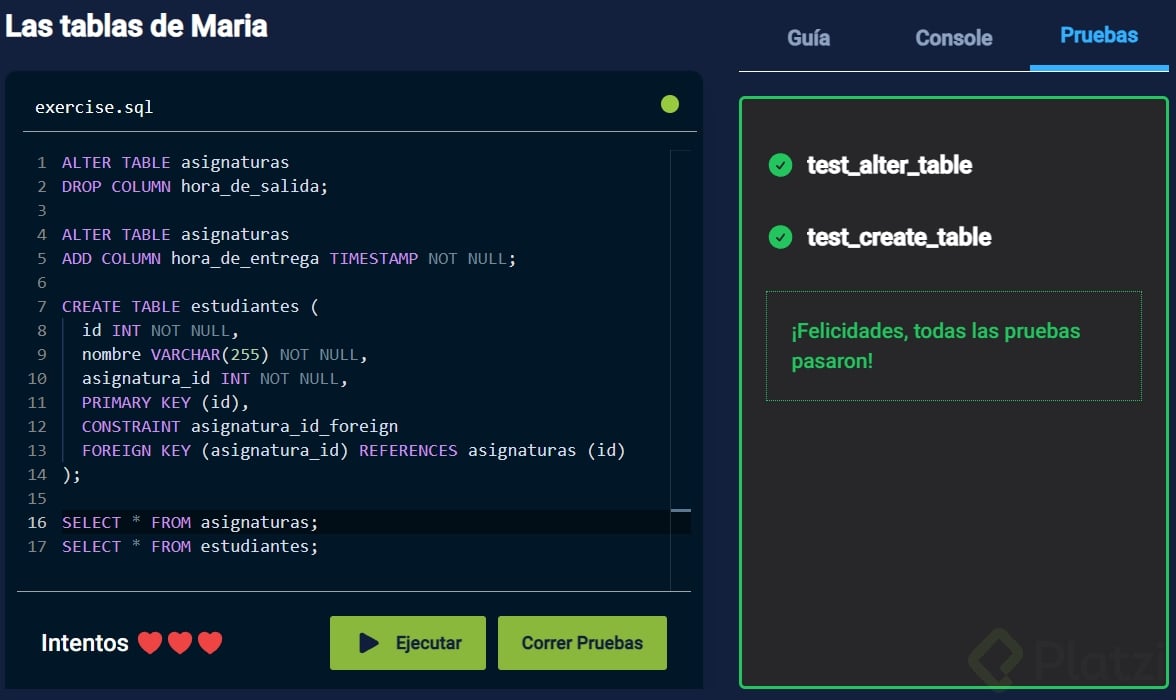Image resolution: width=1176 pixels, height=700 pixels.
Task: Click the editor minimap scrollbar marker
Action: (x=681, y=510)
